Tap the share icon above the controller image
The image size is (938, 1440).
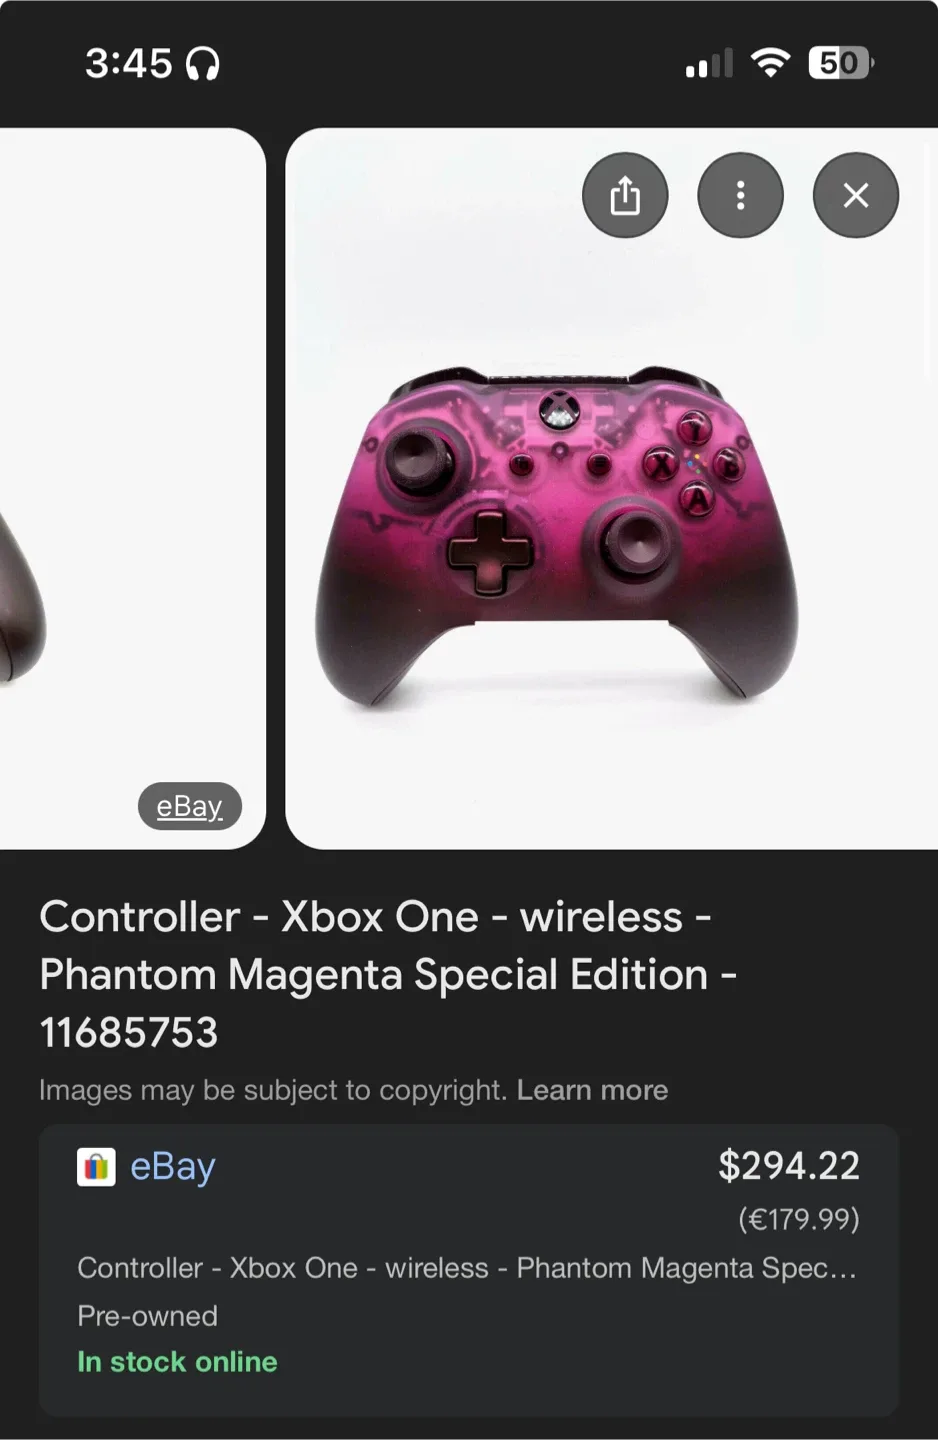click(x=625, y=195)
